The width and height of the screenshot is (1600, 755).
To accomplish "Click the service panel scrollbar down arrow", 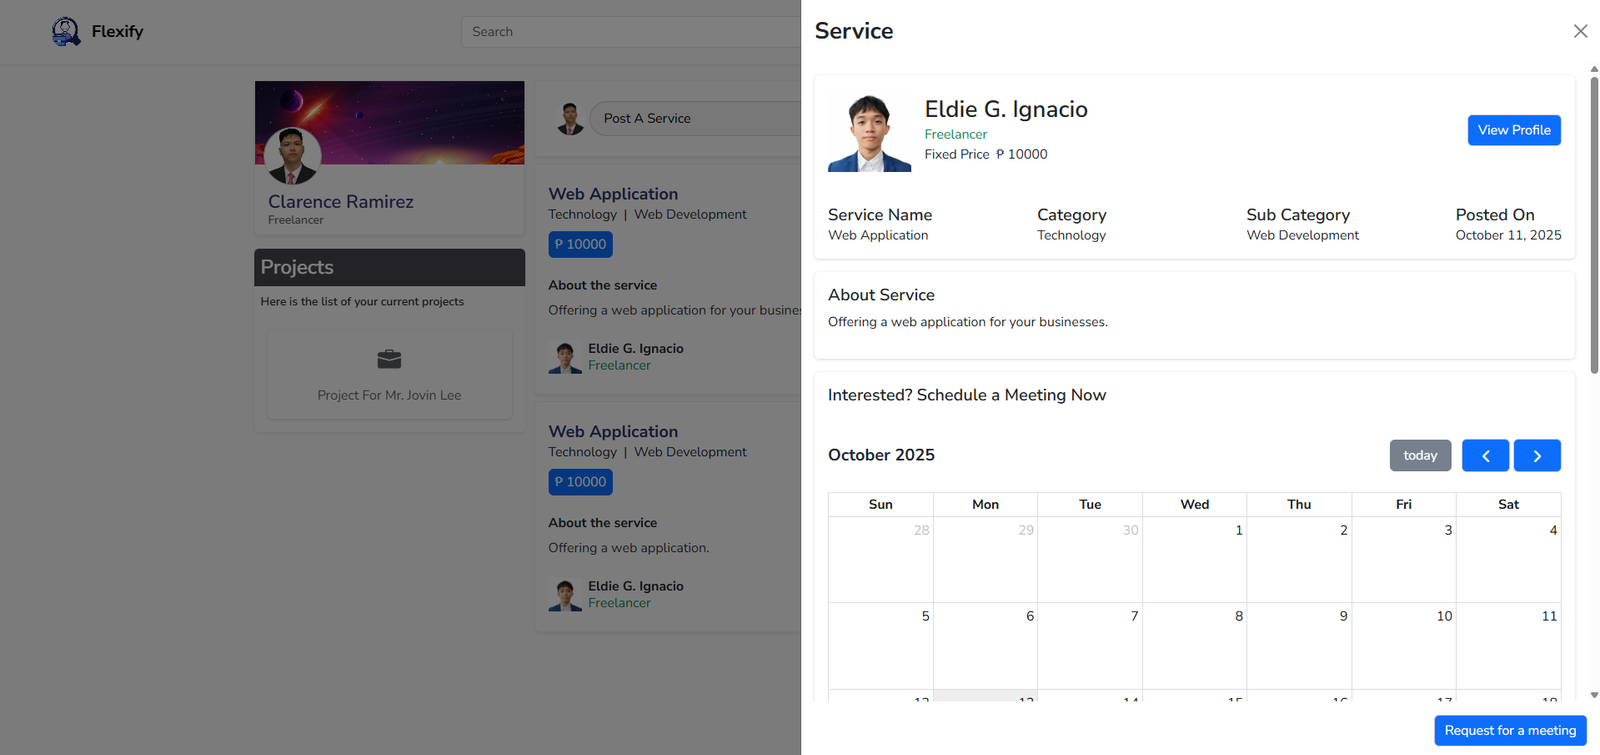I will click(1594, 695).
